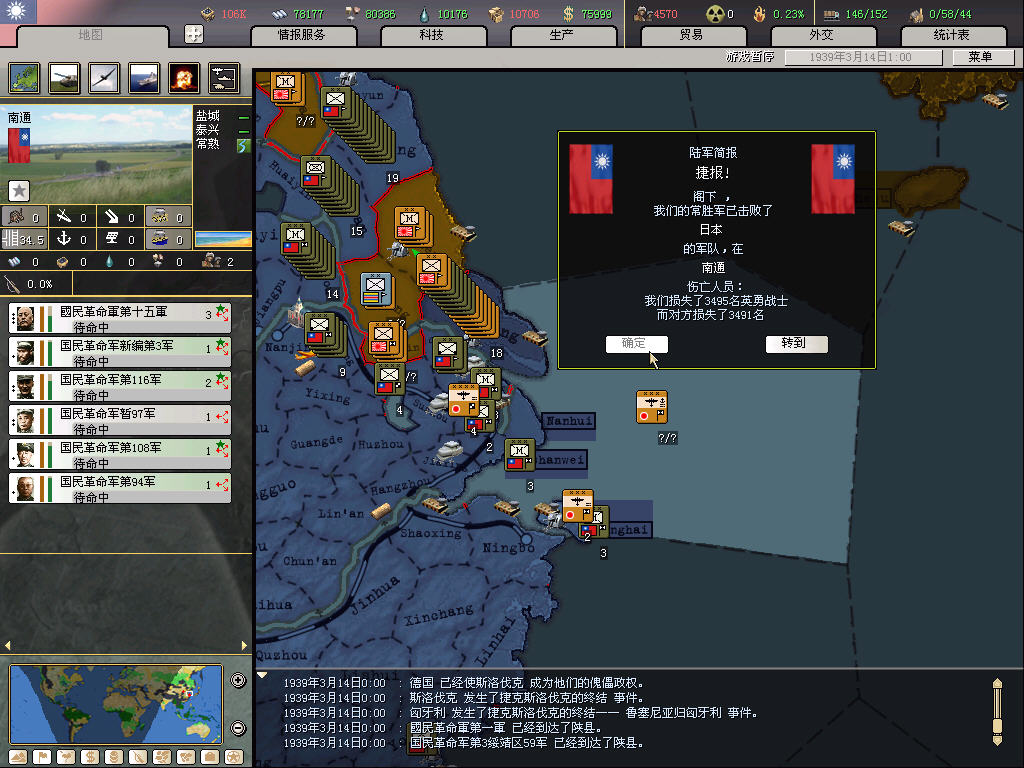Switch to diplomatic map mode (briefcase button)

(210, 757)
